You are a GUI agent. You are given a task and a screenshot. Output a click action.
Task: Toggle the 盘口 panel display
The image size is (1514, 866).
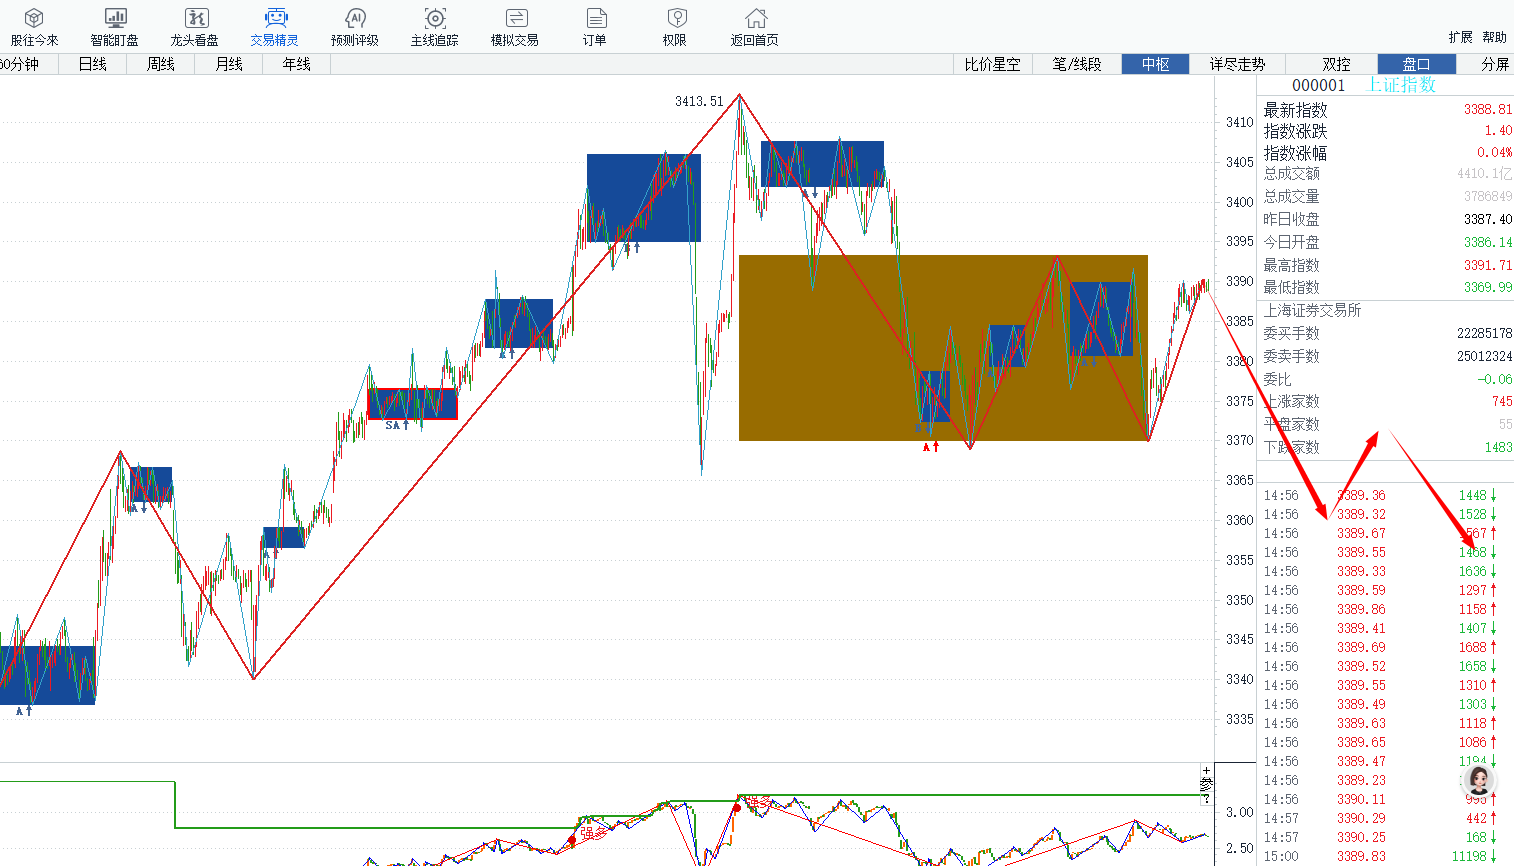[1416, 64]
